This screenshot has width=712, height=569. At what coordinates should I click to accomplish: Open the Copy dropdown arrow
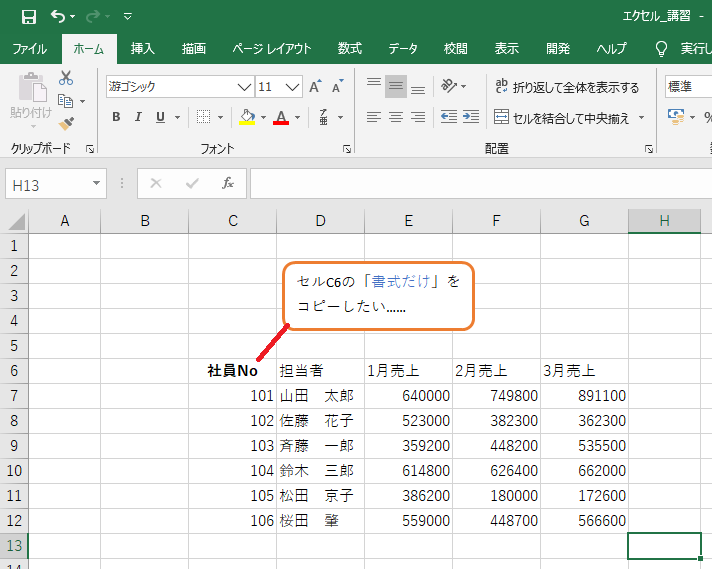83,101
